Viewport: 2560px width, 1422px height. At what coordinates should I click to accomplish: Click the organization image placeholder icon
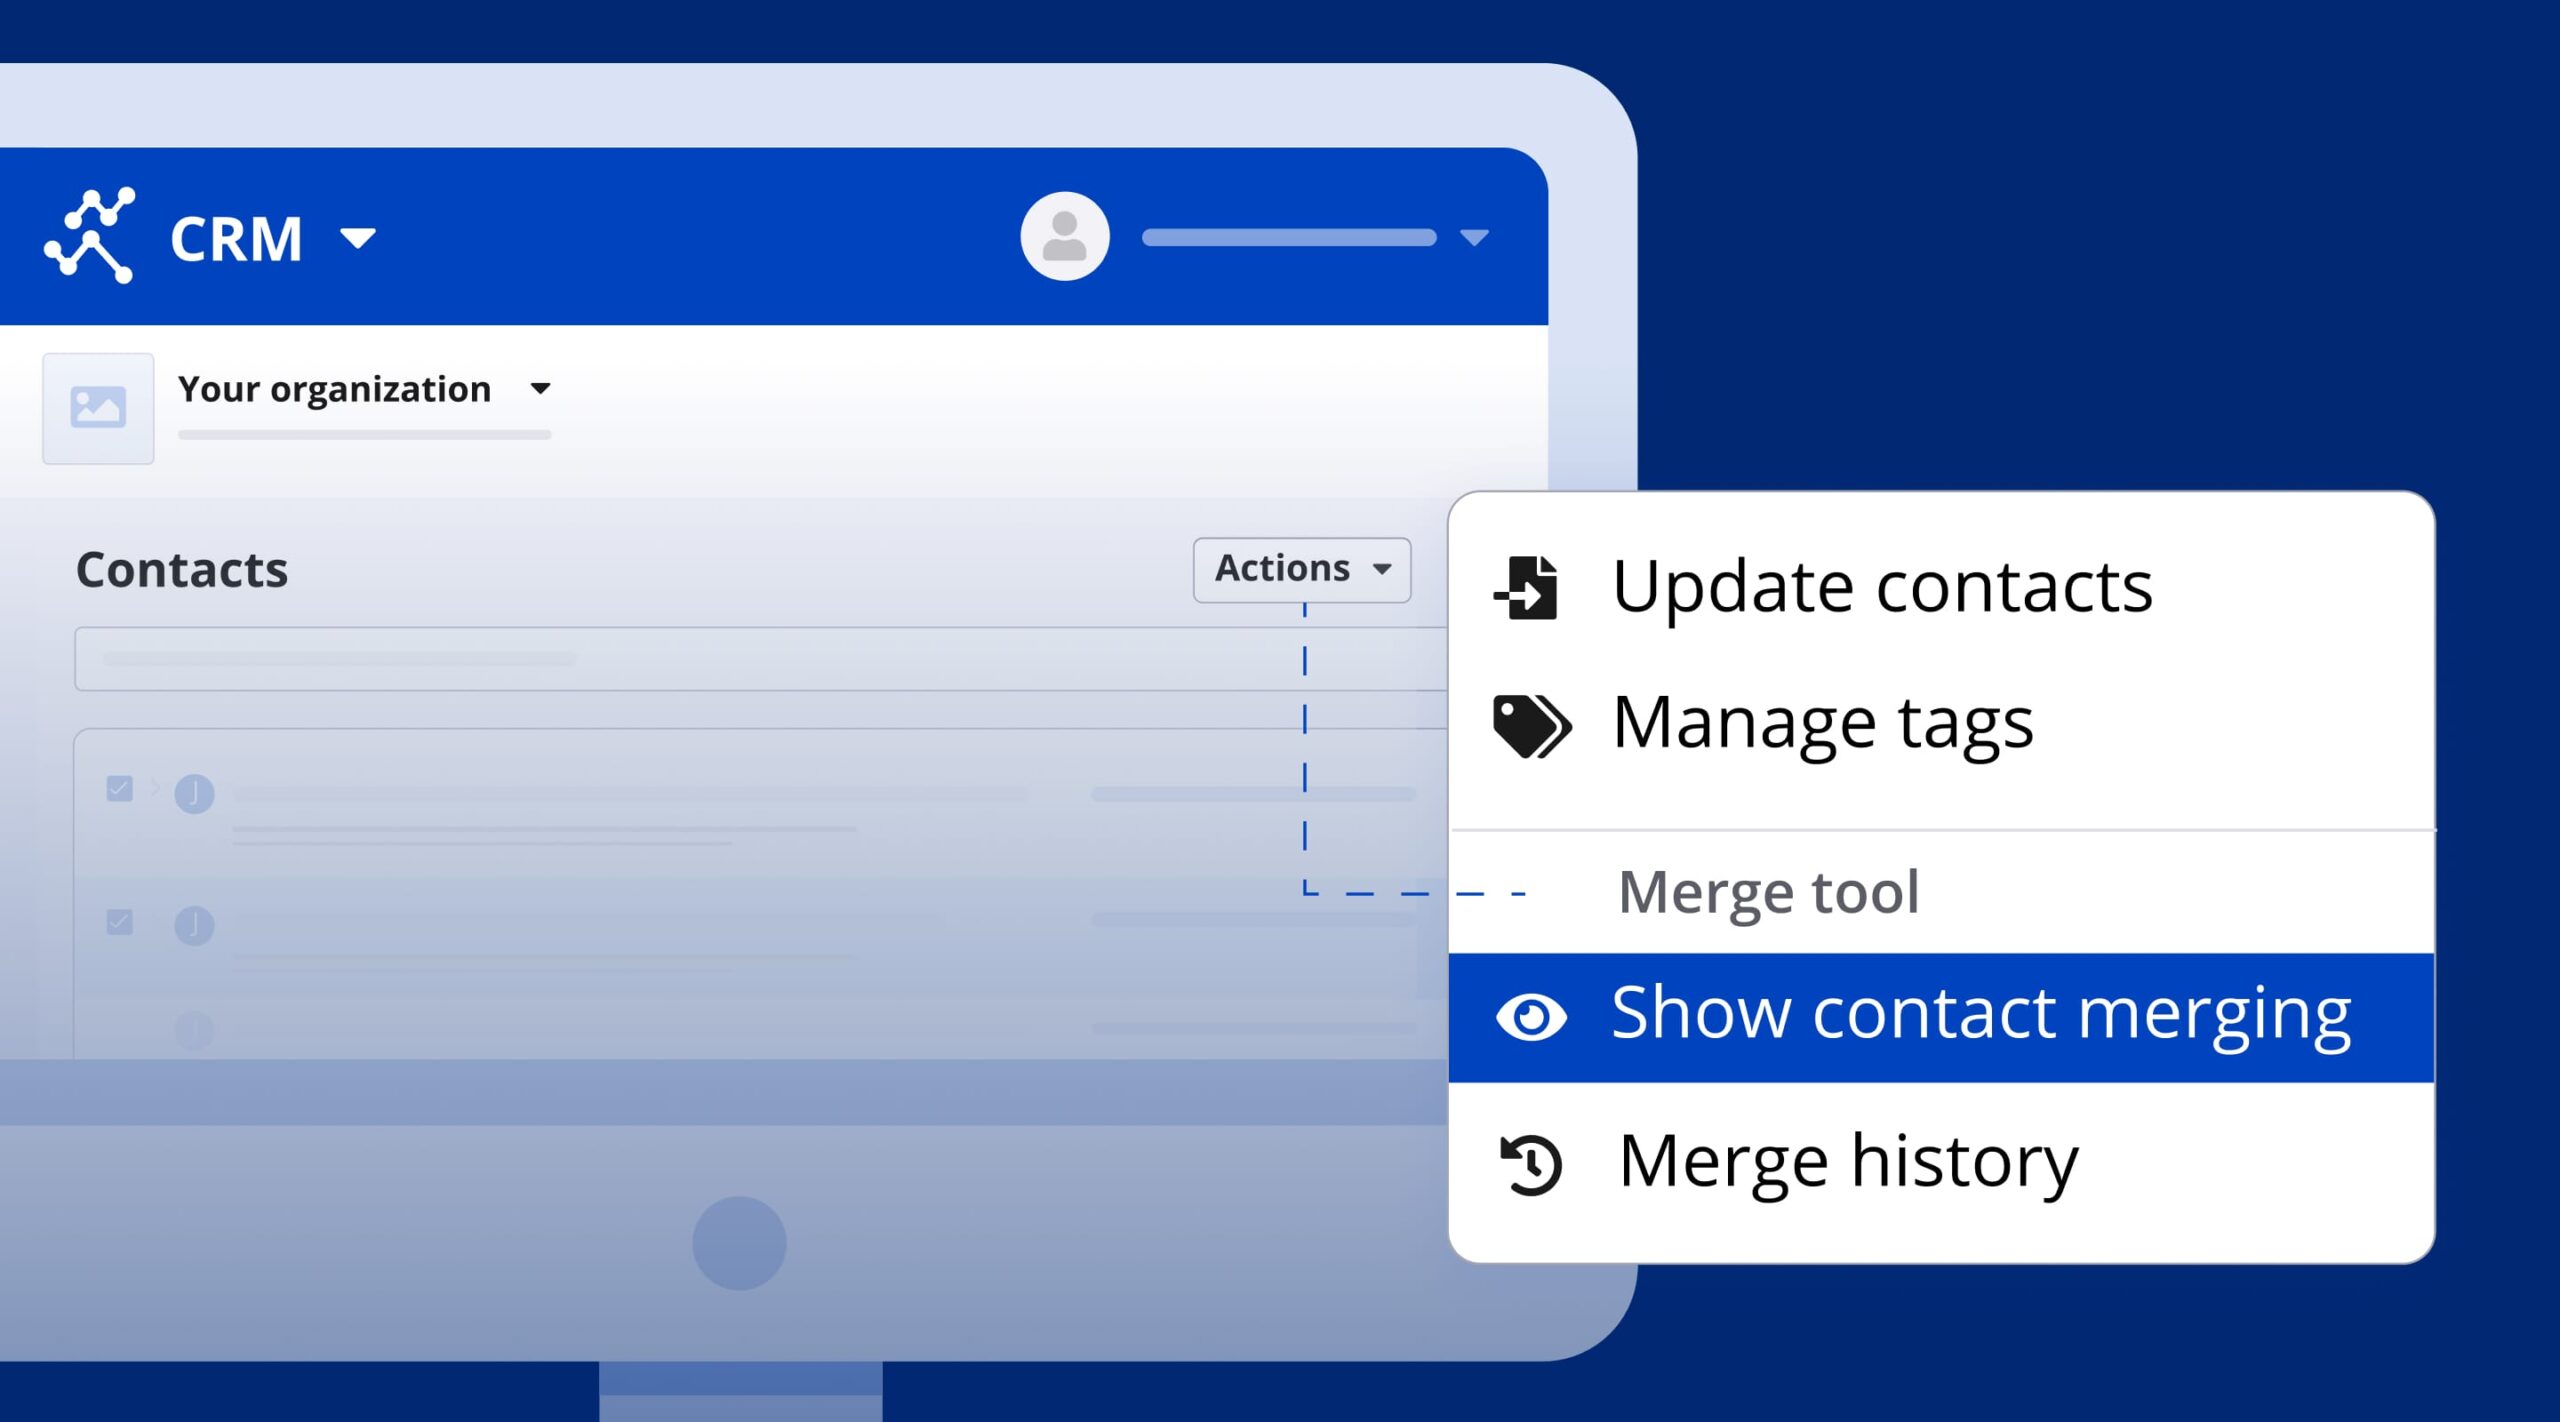[x=98, y=408]
